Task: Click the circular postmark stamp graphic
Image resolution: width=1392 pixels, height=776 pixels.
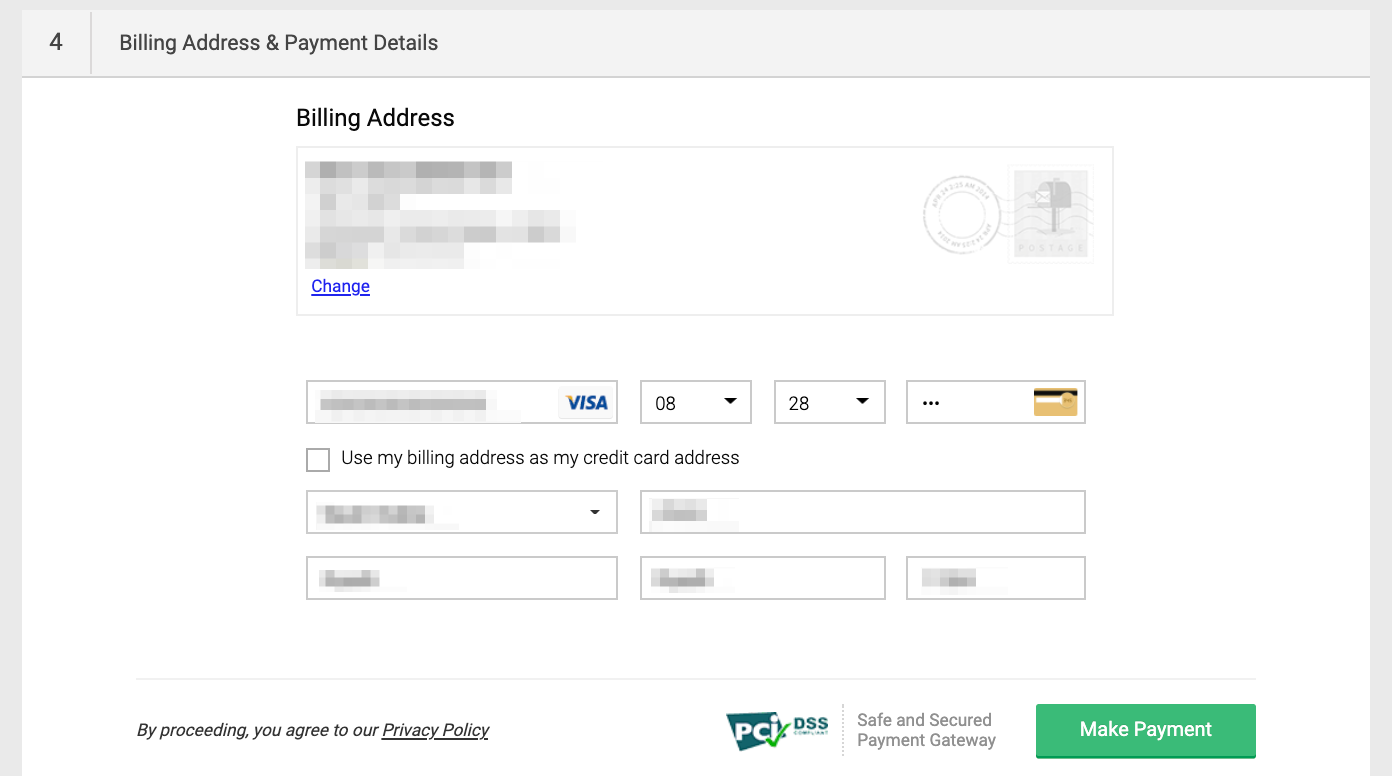Action: click(960, 215)
